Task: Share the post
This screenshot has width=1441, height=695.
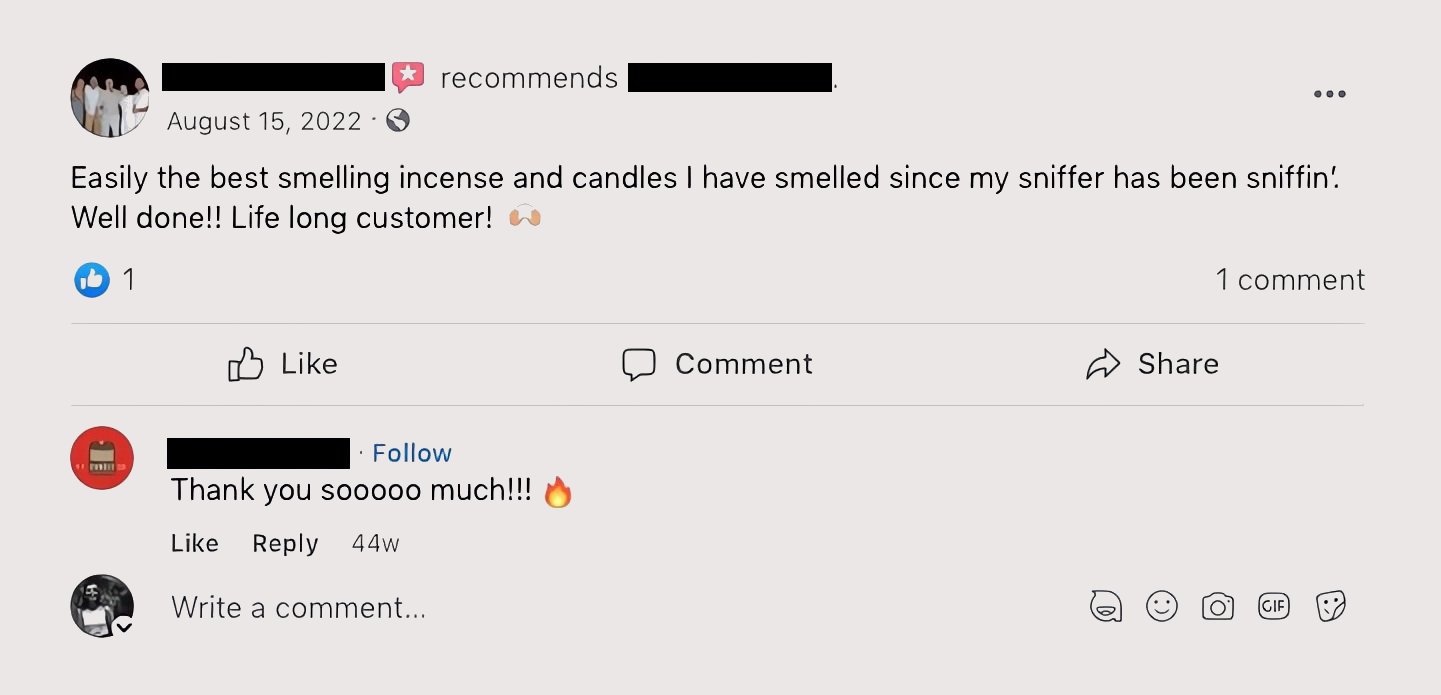Action: click(x=1152, y=364)
